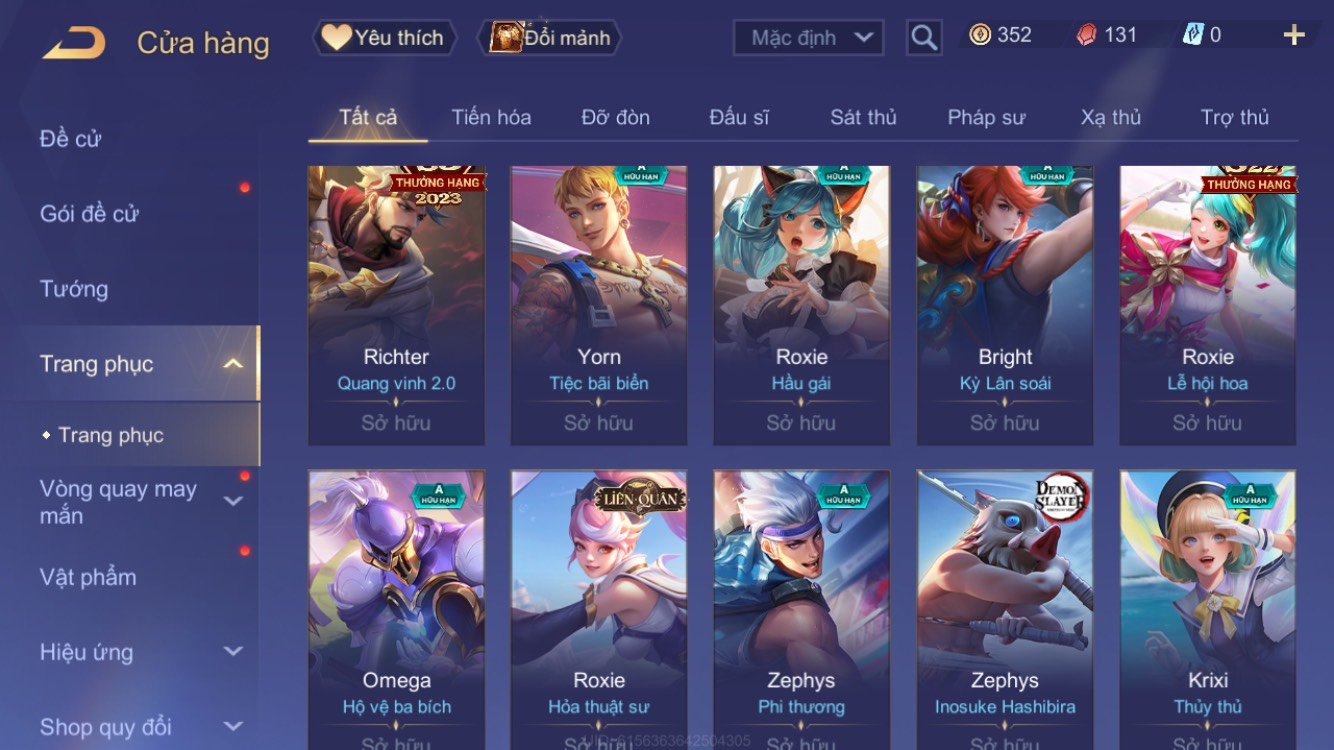Viewport: 1334px width, 750px height.
Task: Switch to the Sát thủ tab
Action: (x=863, y=117)
